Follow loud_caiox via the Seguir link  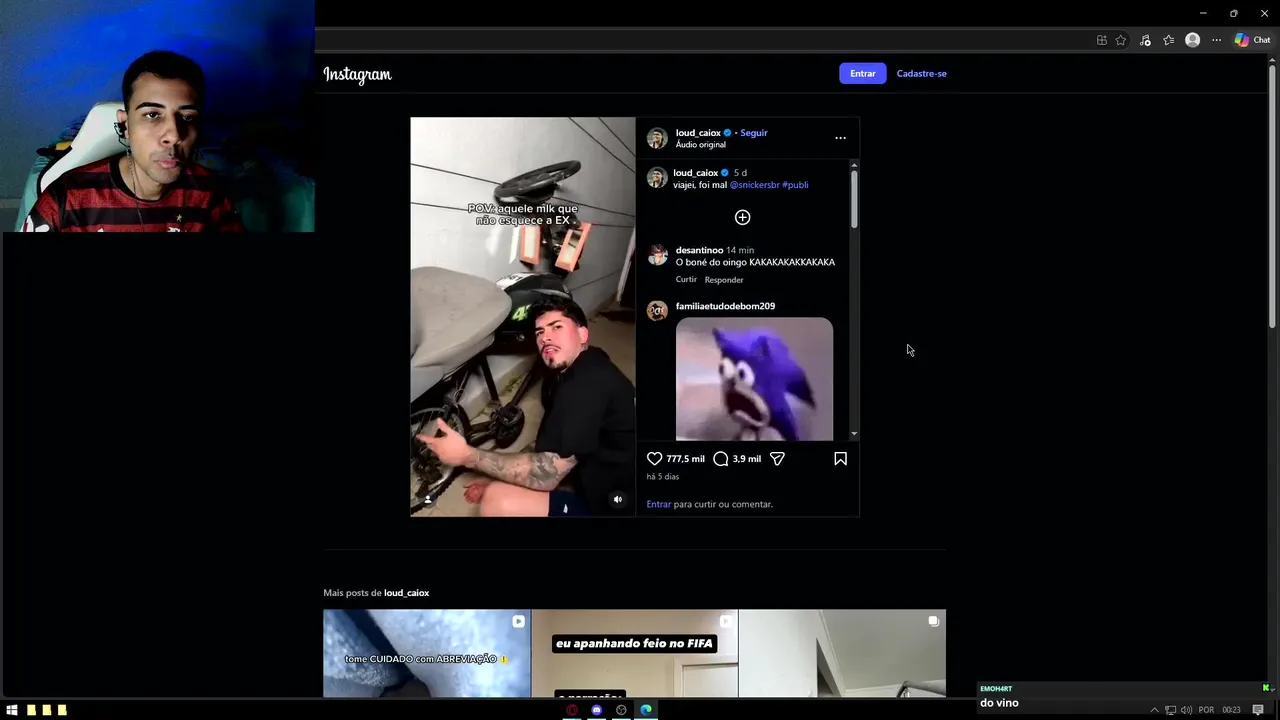pos(754,133)
